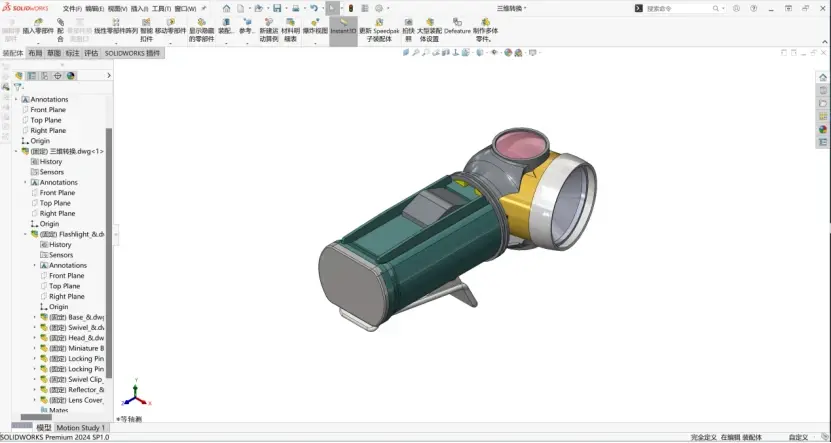Click the Undo arrow icon
This screenshot has height=443, width=831.
(x=314, y=8)
